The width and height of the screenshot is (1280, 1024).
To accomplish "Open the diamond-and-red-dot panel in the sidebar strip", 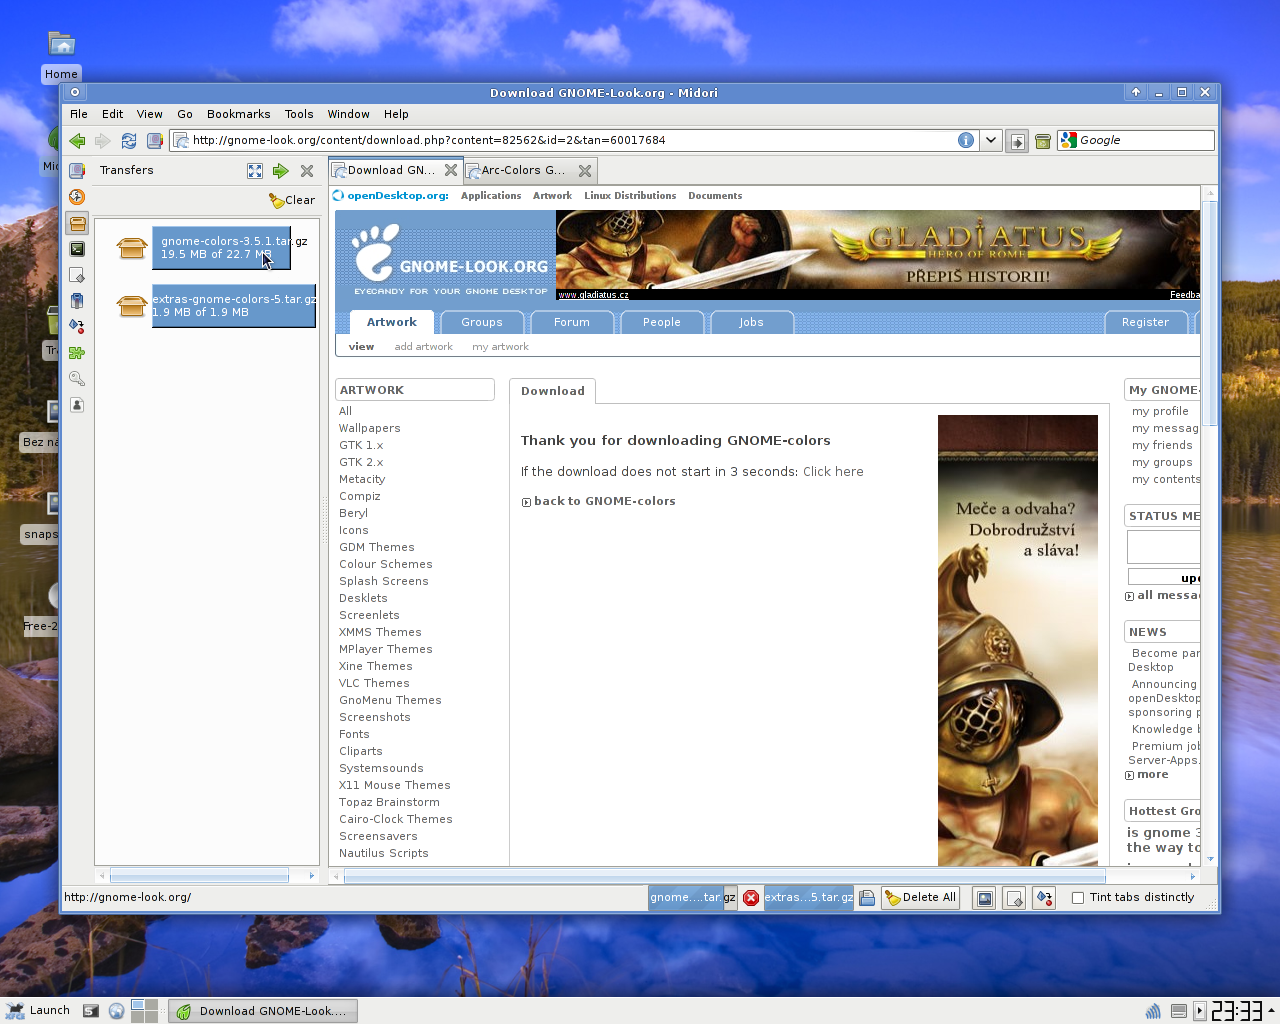I will 77,326.
